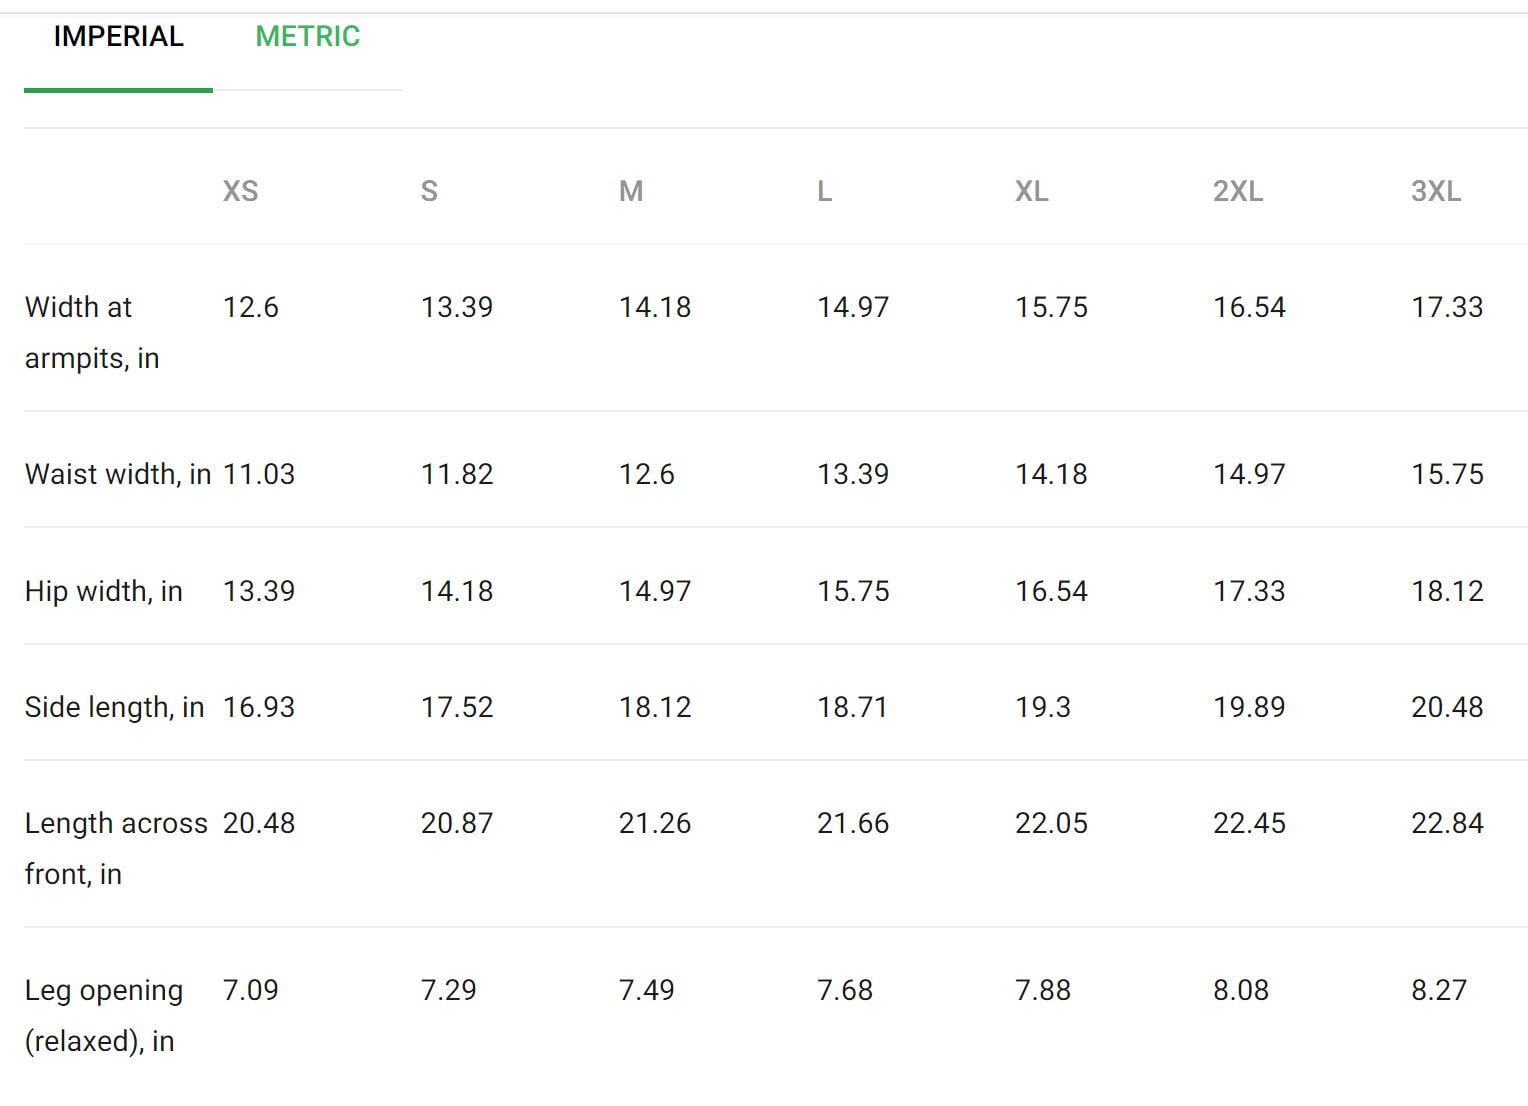Switch to the METRIC tab

coord(307,37)
